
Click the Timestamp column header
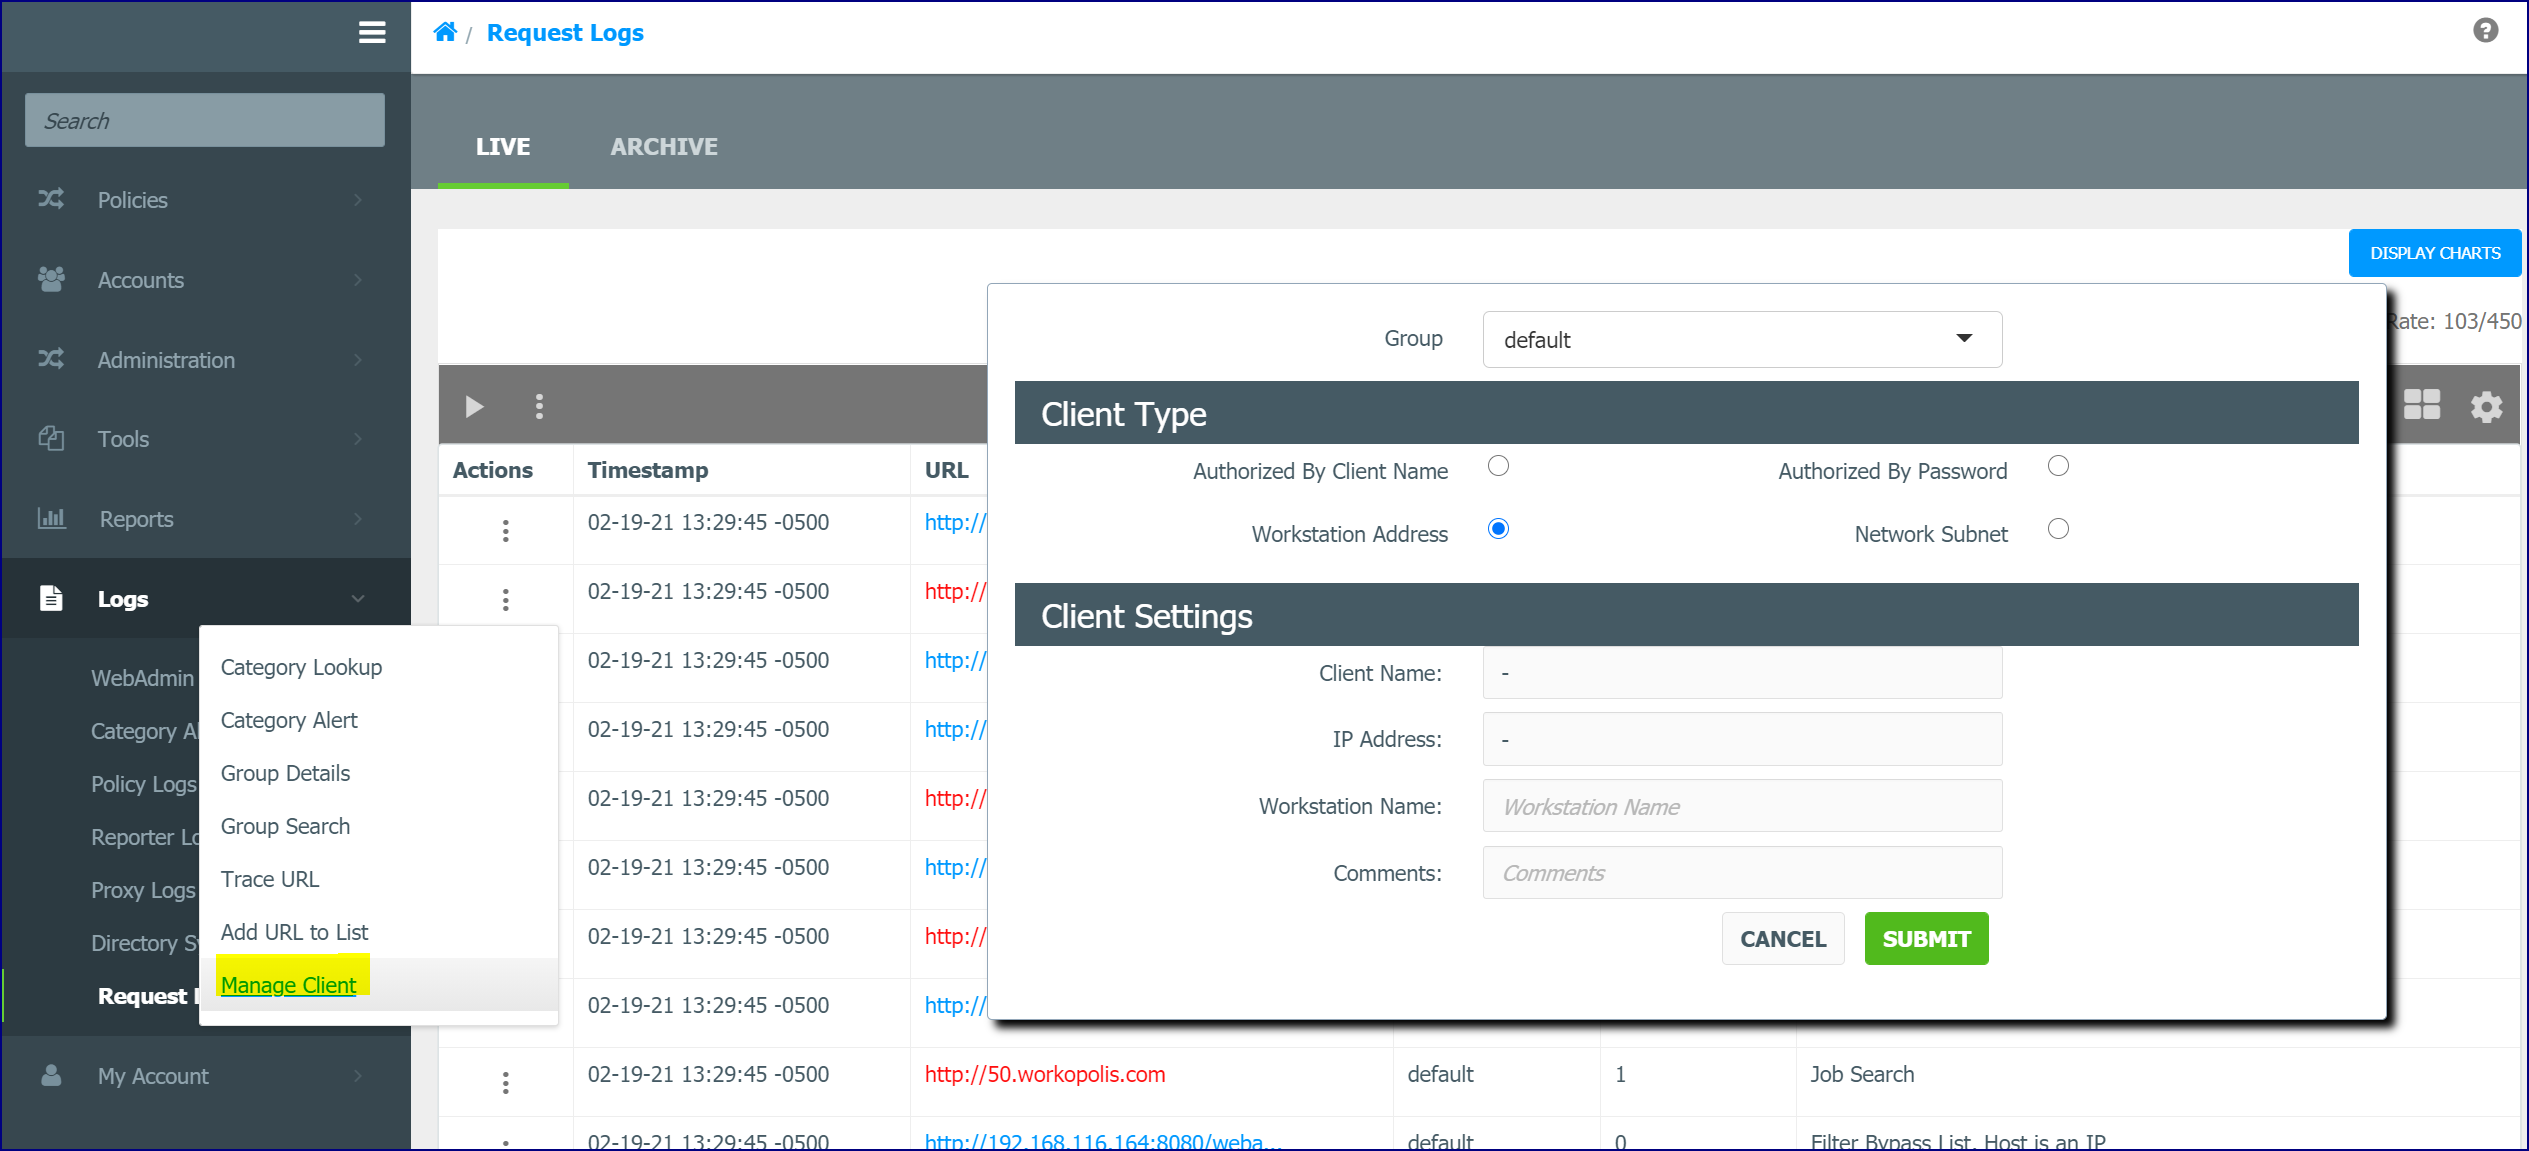pos(648,470)
